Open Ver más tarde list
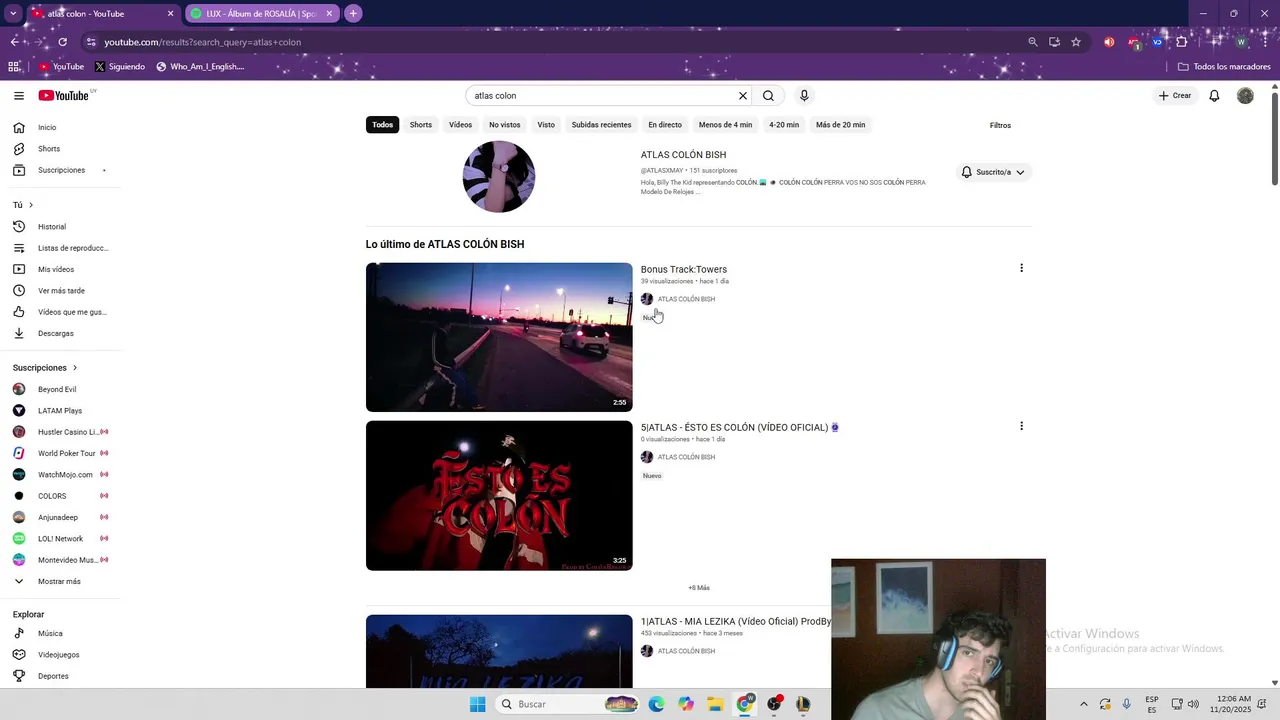Viewport: 1280px width, 720px height. click(60, 291)
